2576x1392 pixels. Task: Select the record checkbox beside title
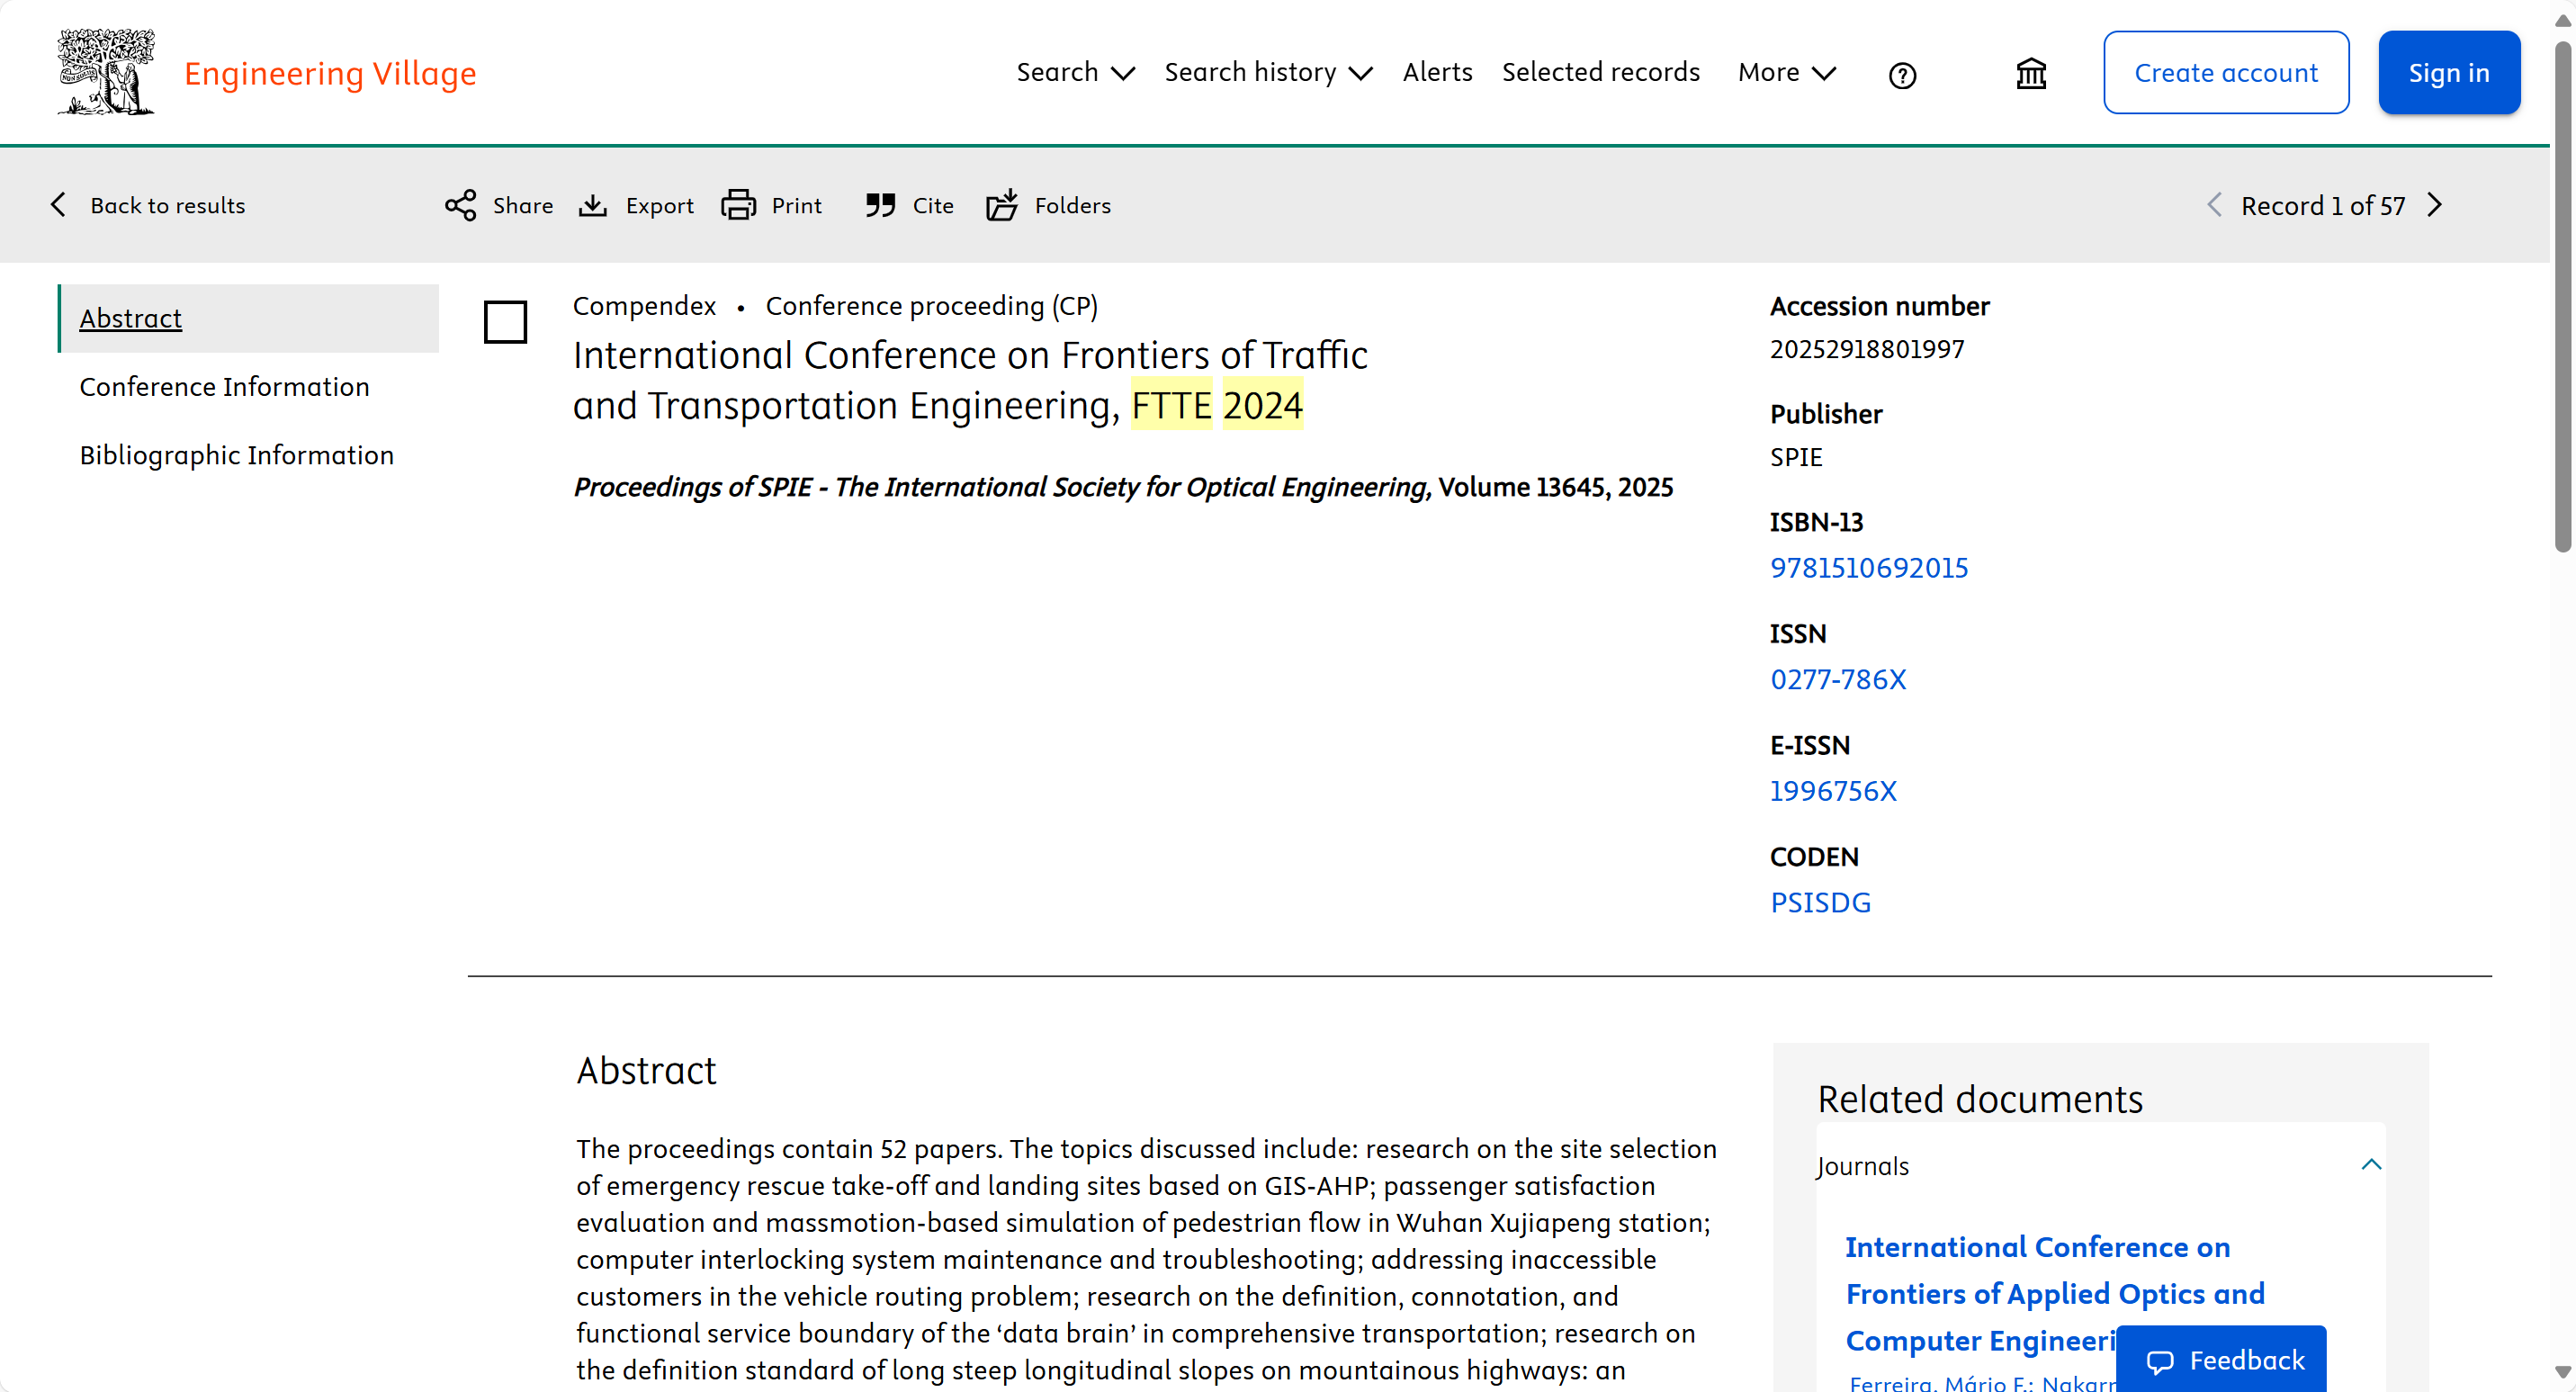coord(505,322)
